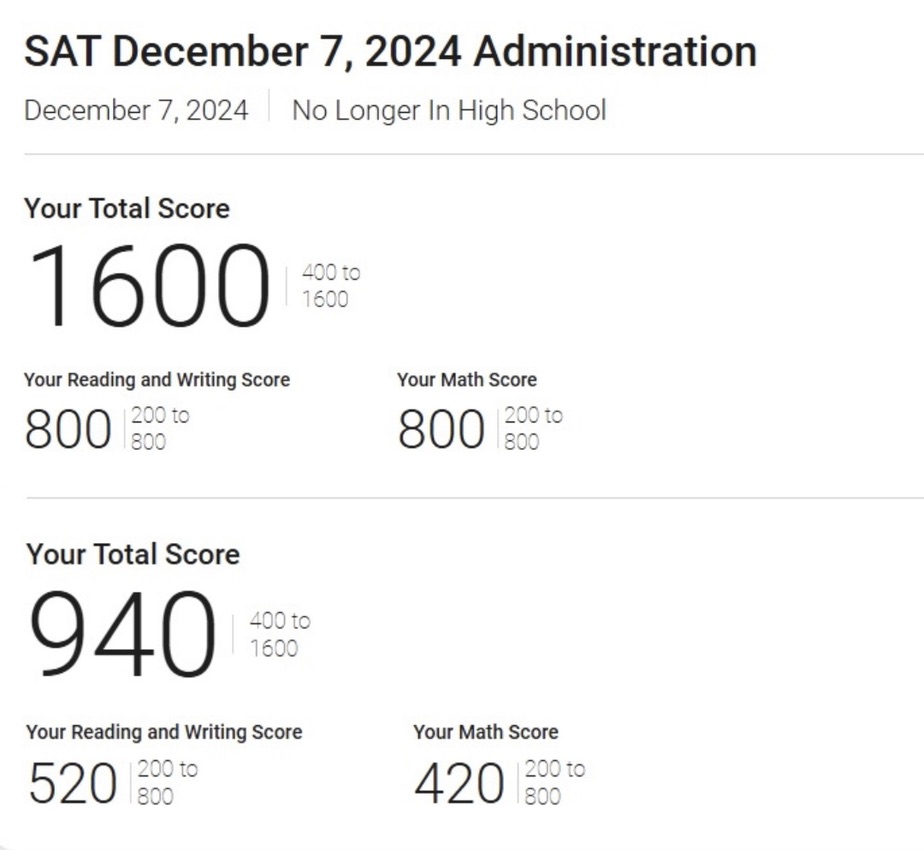Click the Your Math Score label above 420
Screen dimensions: 924x850
tap(486, 732)
